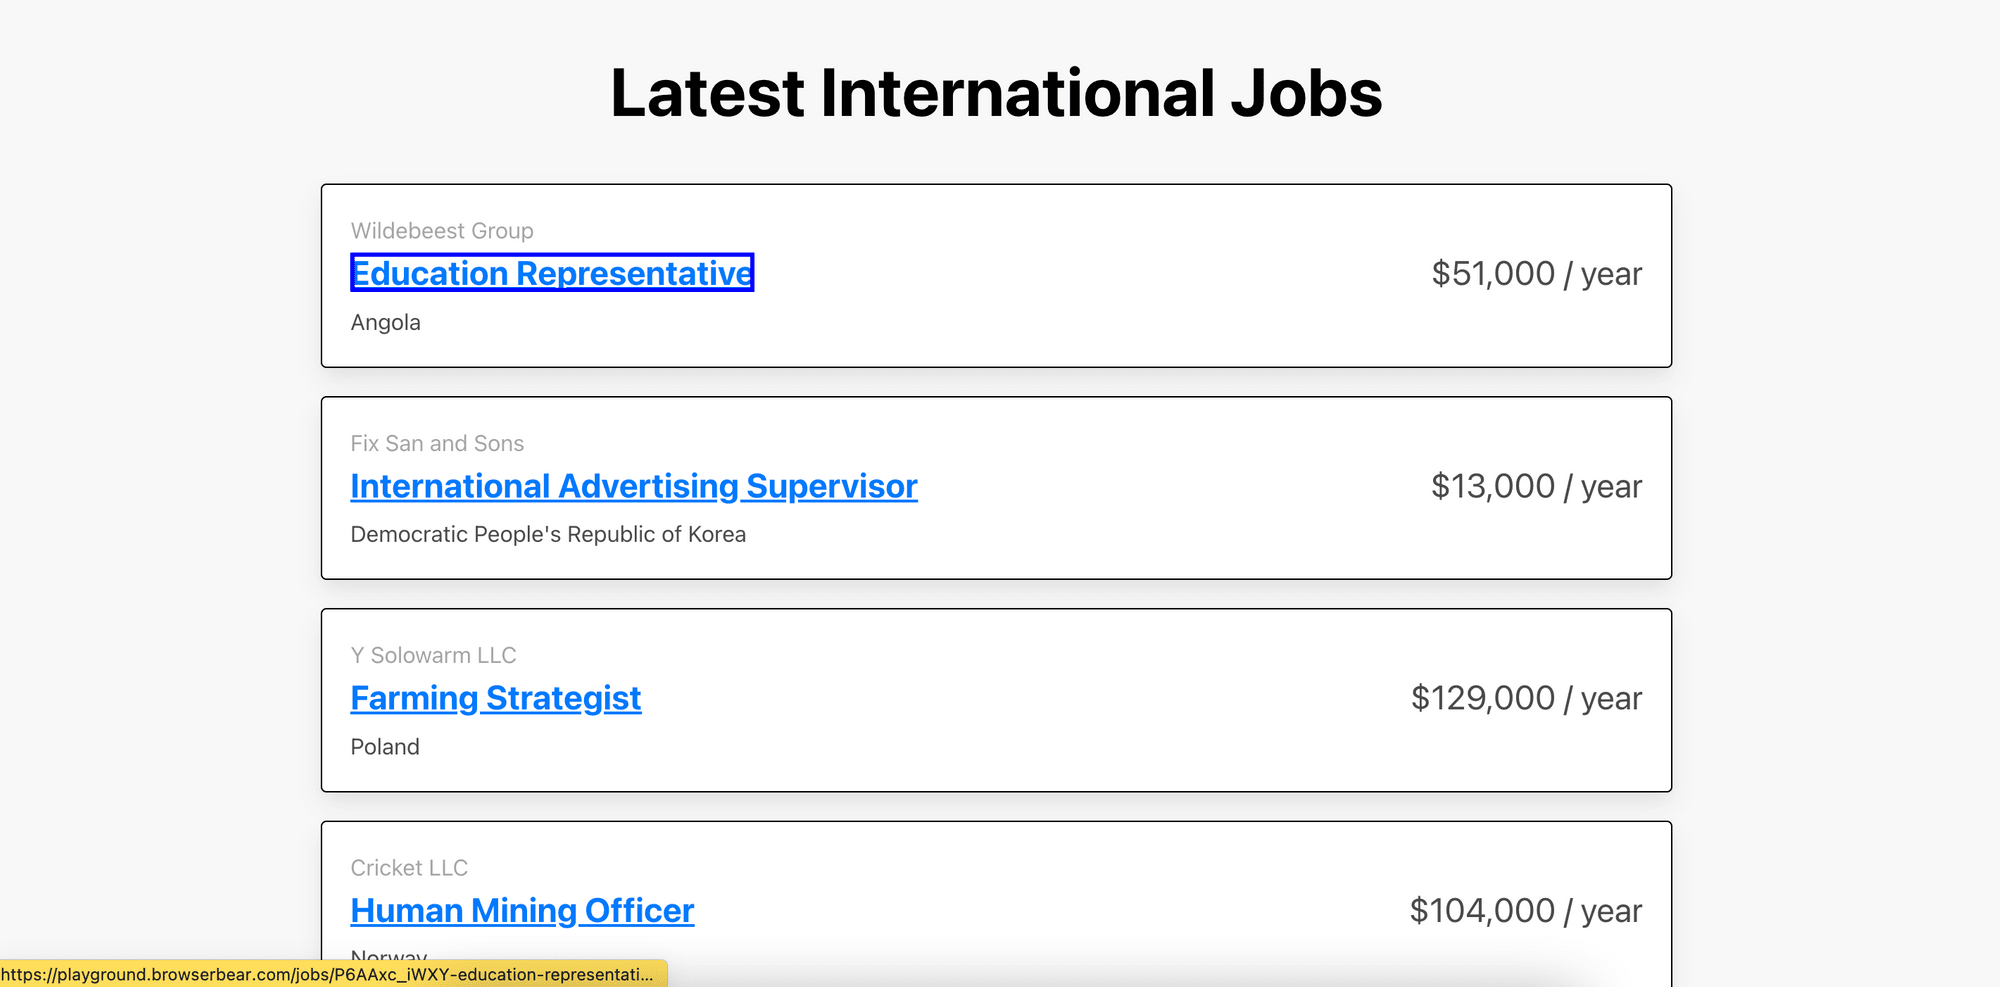2000x987 pixels.
Task: Open the Human Mining Officer listing
Action: [522, 911]
